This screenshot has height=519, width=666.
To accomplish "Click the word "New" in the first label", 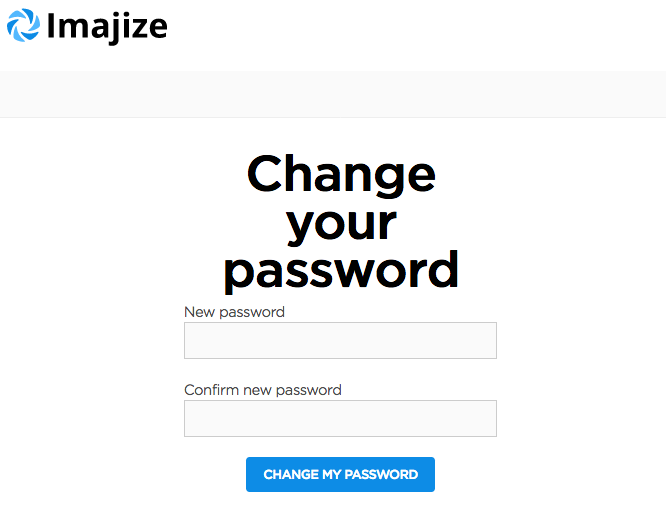I will pyautogui.click(x=199, y=312).
